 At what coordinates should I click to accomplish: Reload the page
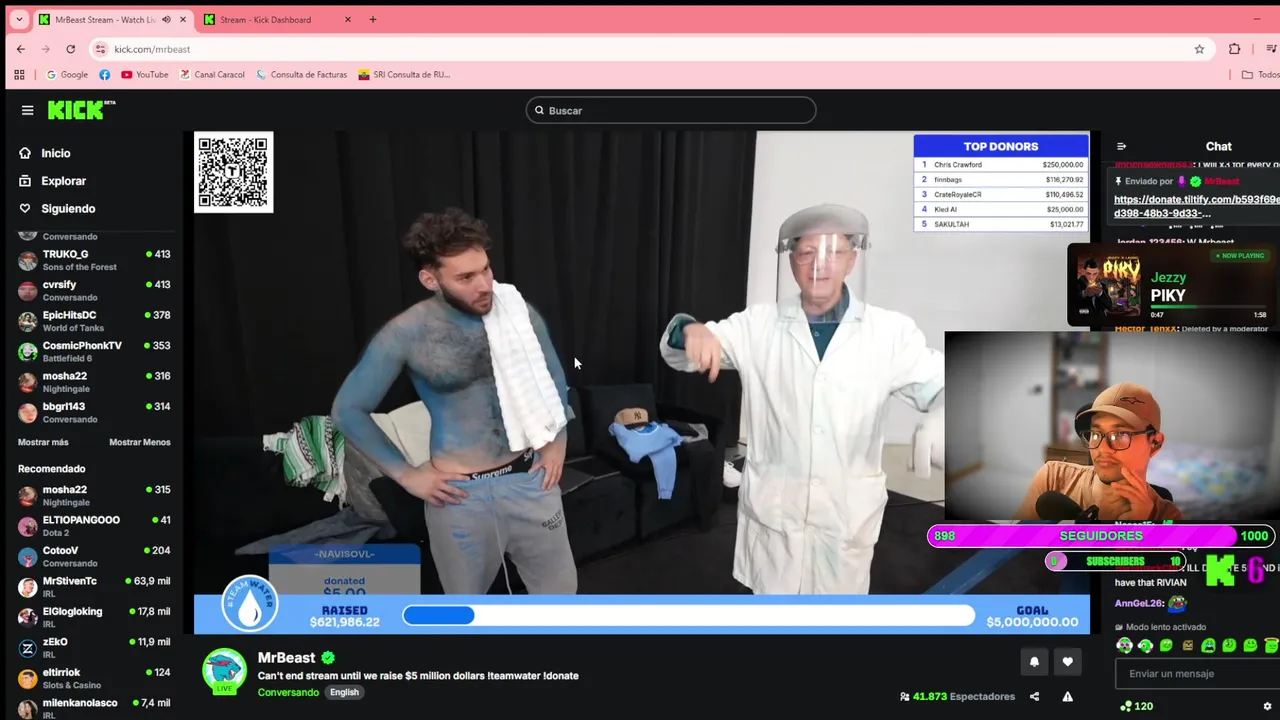pyautogui.click(x=70, y=49)
